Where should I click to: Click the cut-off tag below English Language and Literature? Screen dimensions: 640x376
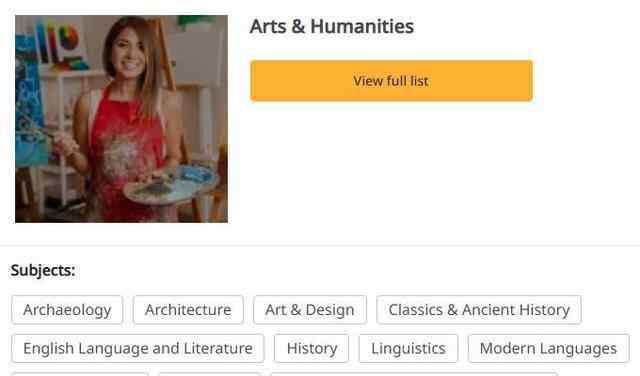(80, 374)
